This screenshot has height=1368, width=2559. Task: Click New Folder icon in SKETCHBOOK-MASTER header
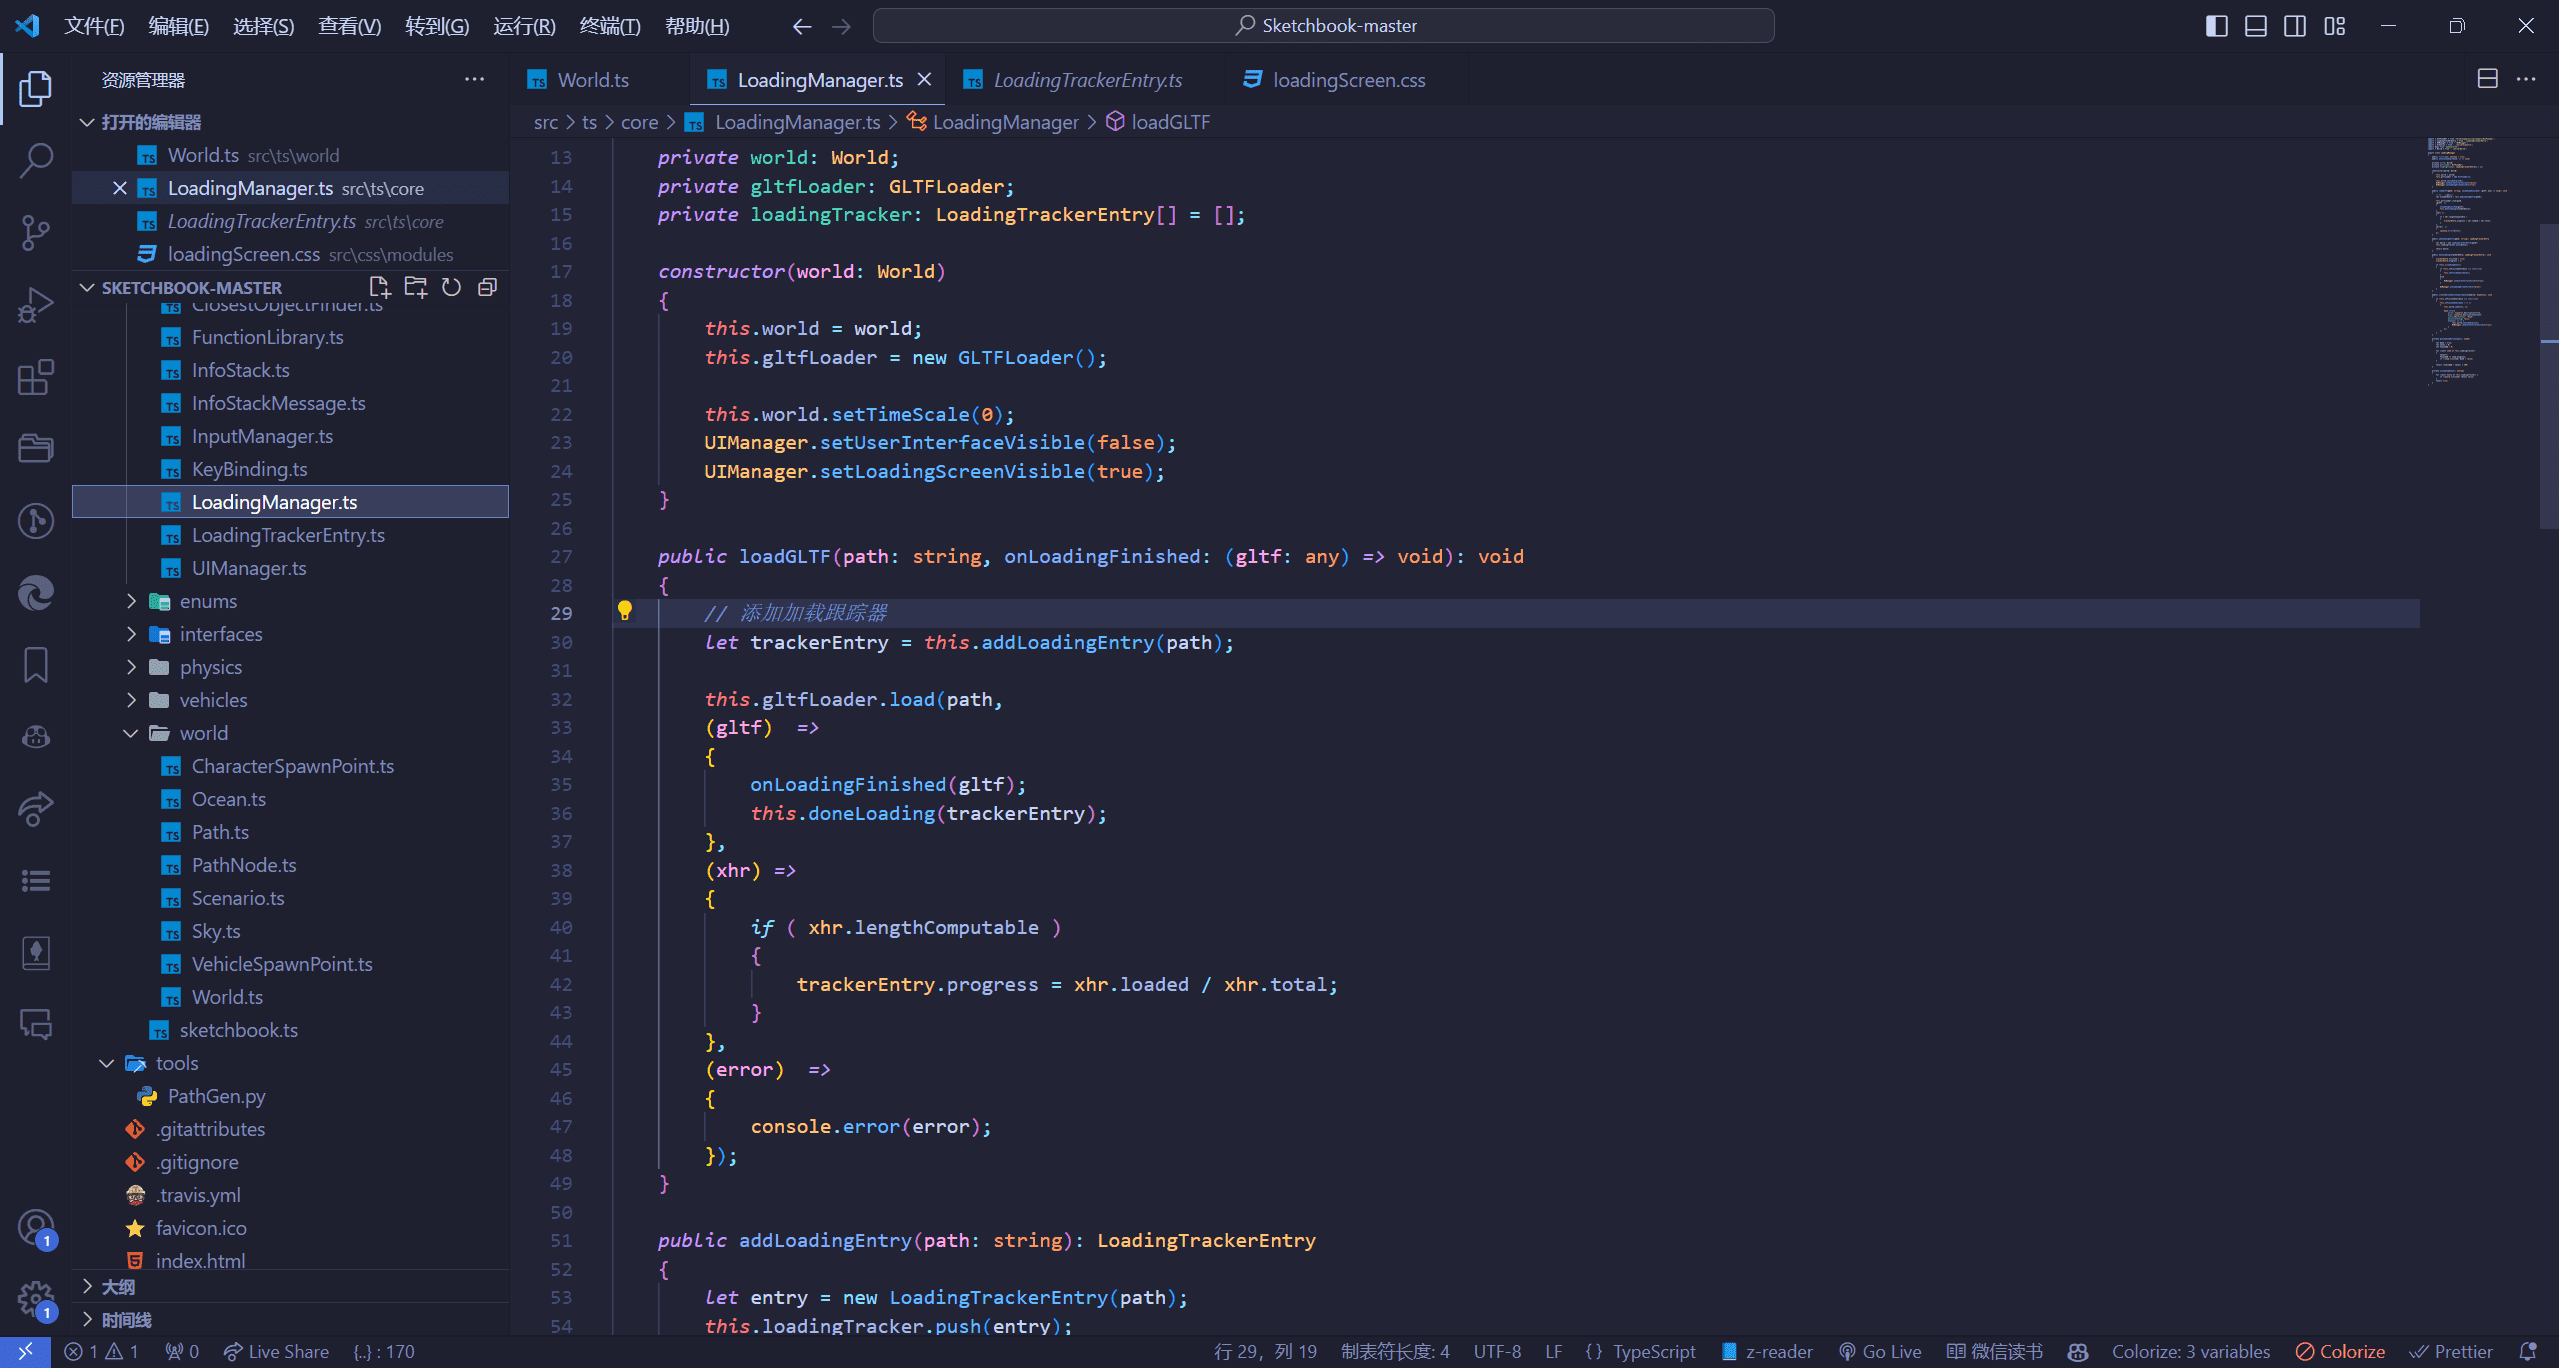[x=415, y=288]
